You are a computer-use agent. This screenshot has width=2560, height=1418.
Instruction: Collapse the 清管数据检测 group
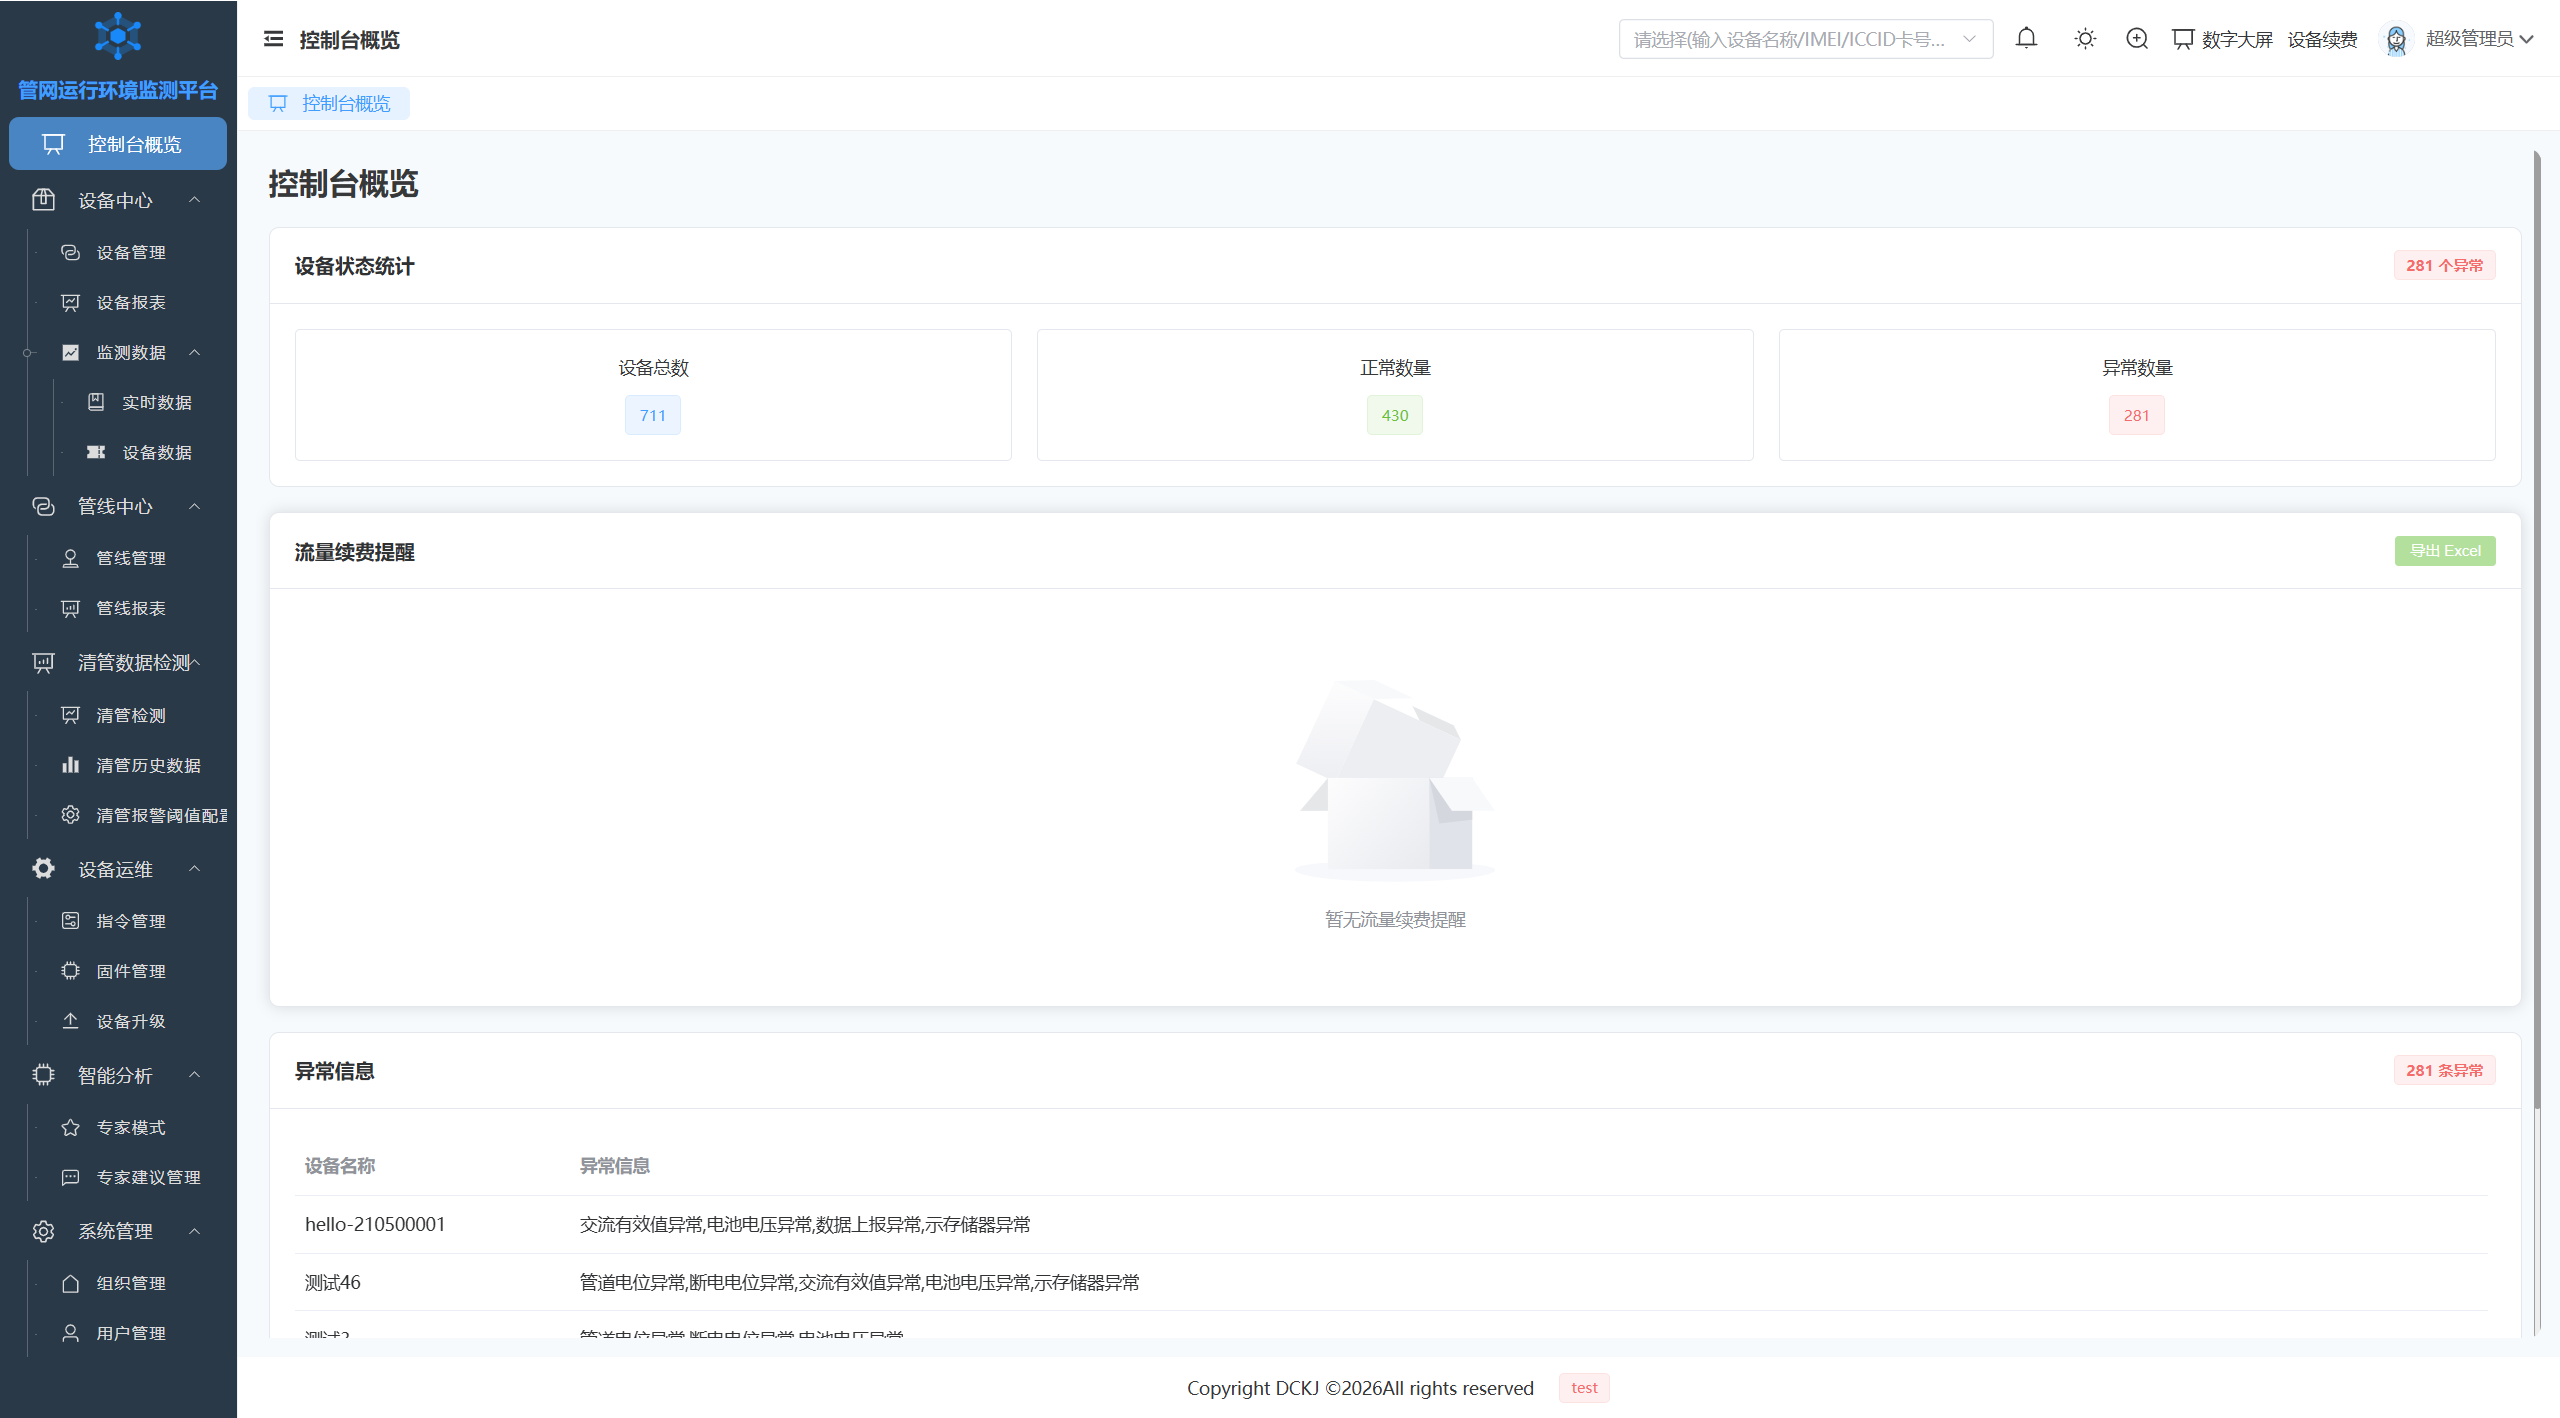(x=118, y=662)
